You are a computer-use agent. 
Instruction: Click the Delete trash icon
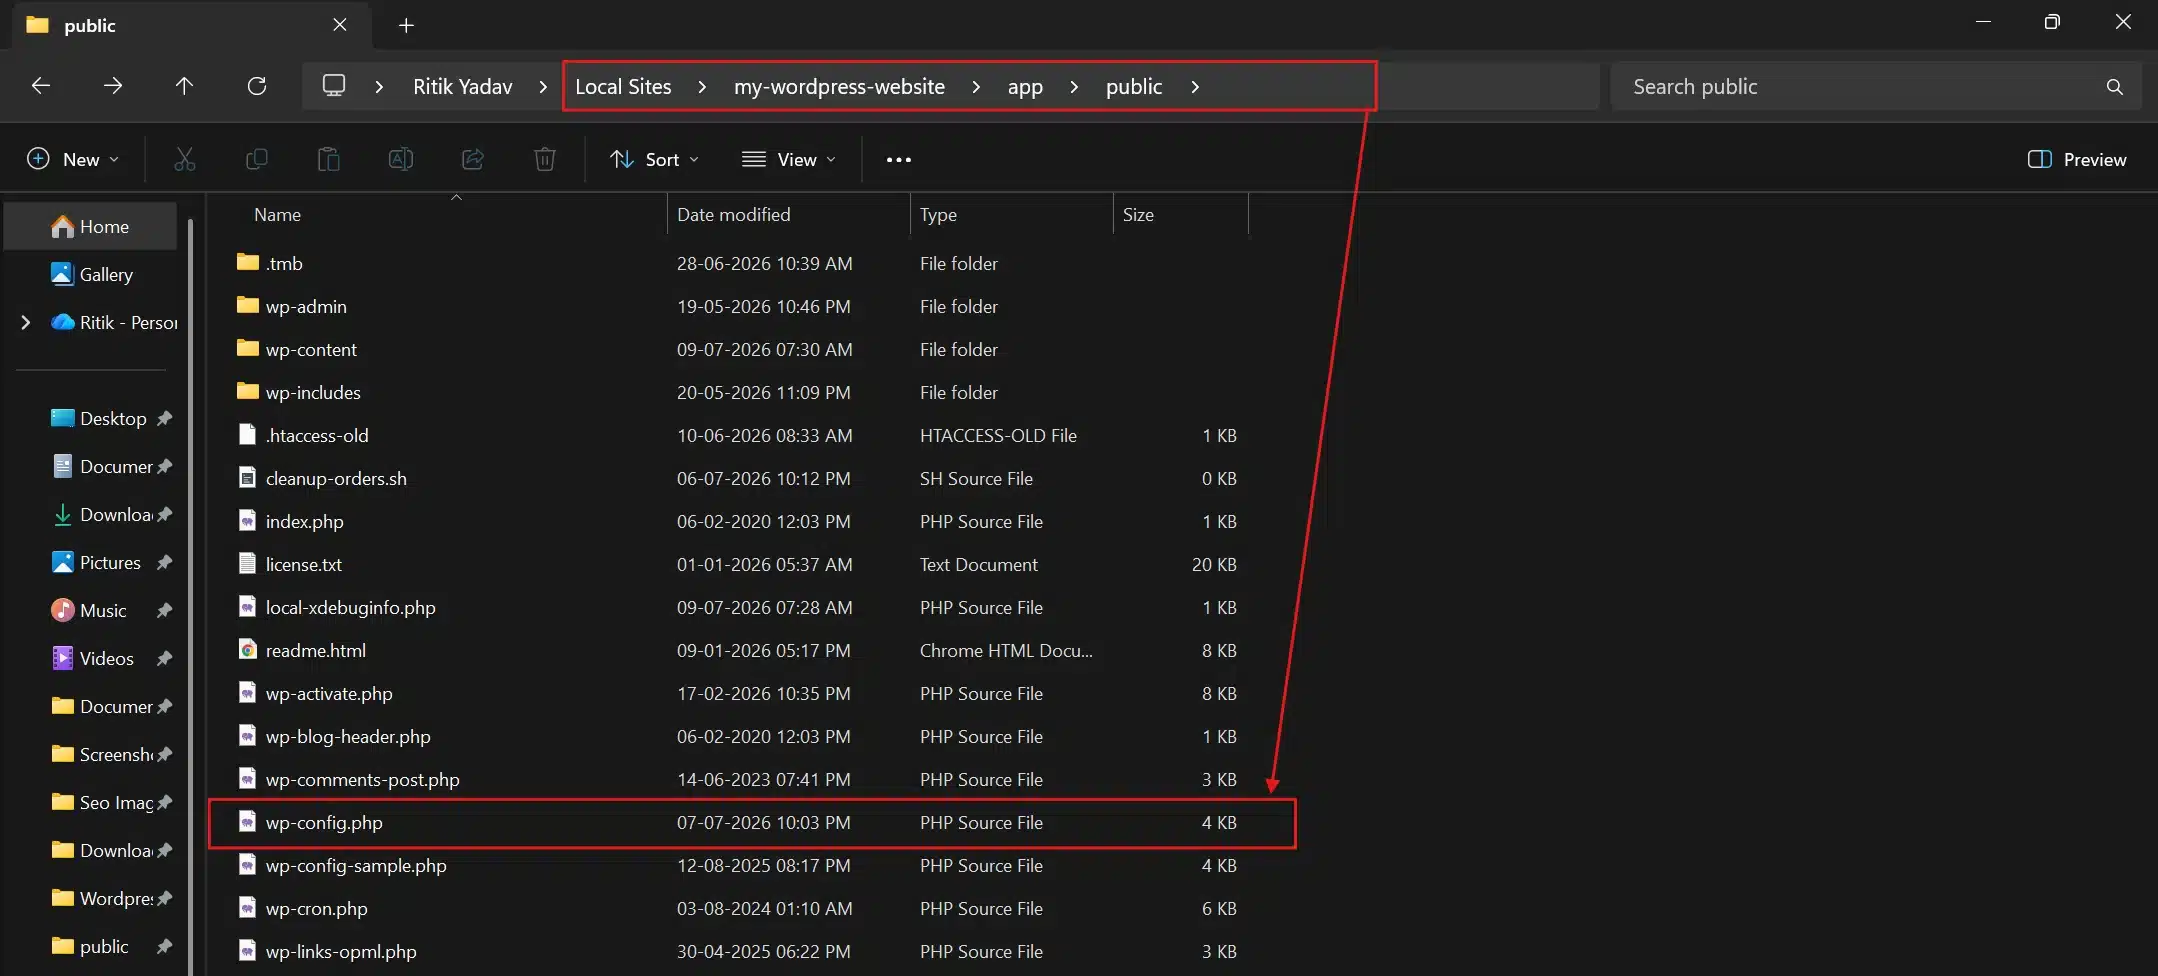545,159
